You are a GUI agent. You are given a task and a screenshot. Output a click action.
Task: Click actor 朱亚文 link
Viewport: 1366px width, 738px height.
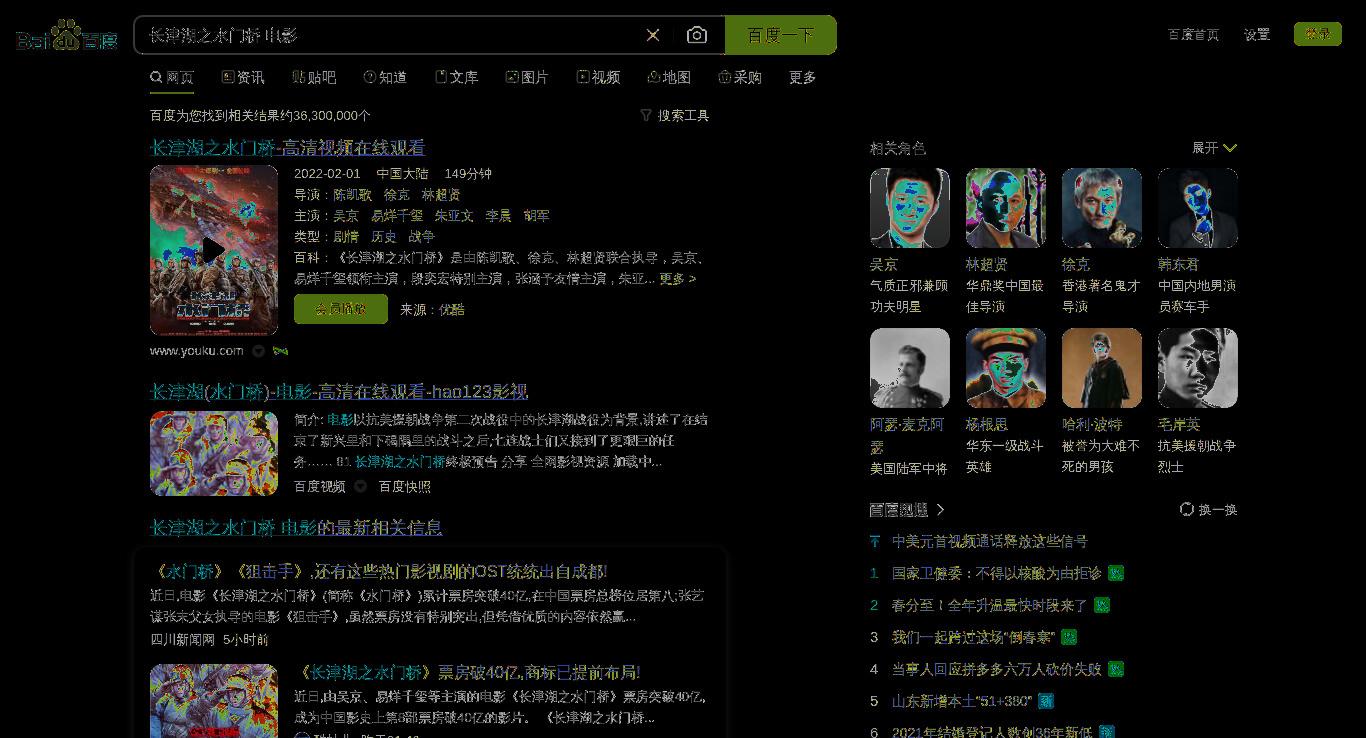pos(454,216)
